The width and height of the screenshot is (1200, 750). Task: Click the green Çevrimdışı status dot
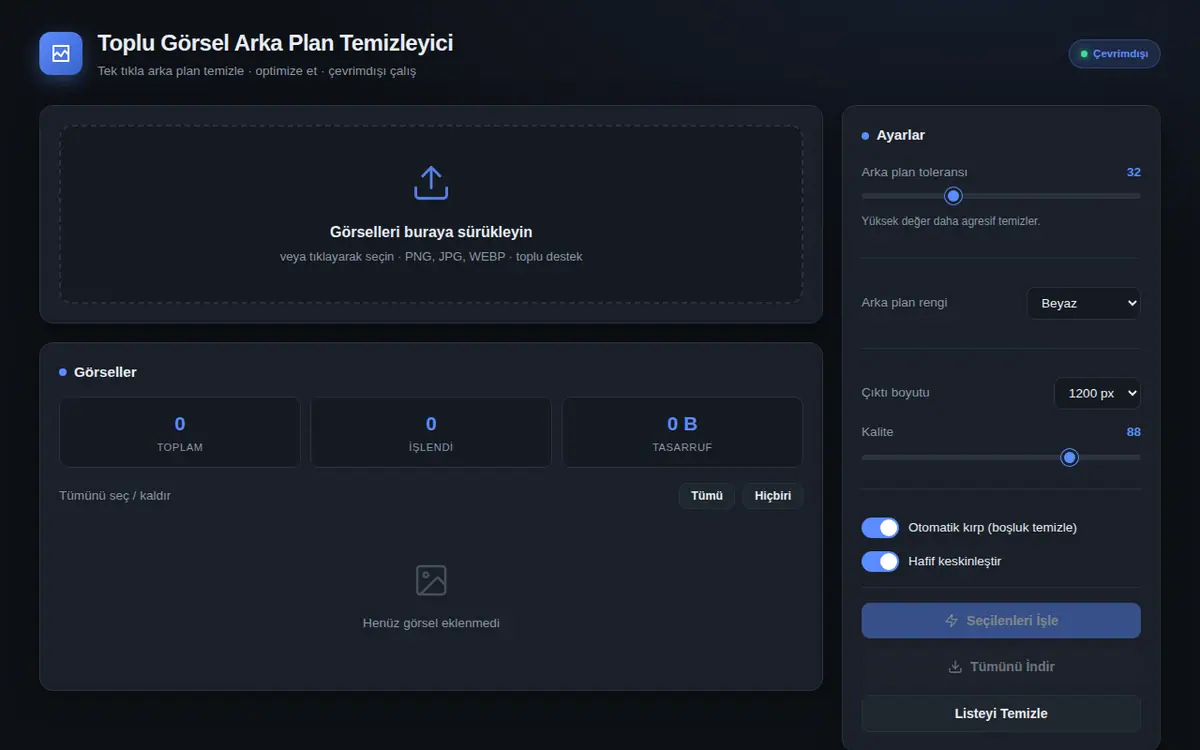1084,54
